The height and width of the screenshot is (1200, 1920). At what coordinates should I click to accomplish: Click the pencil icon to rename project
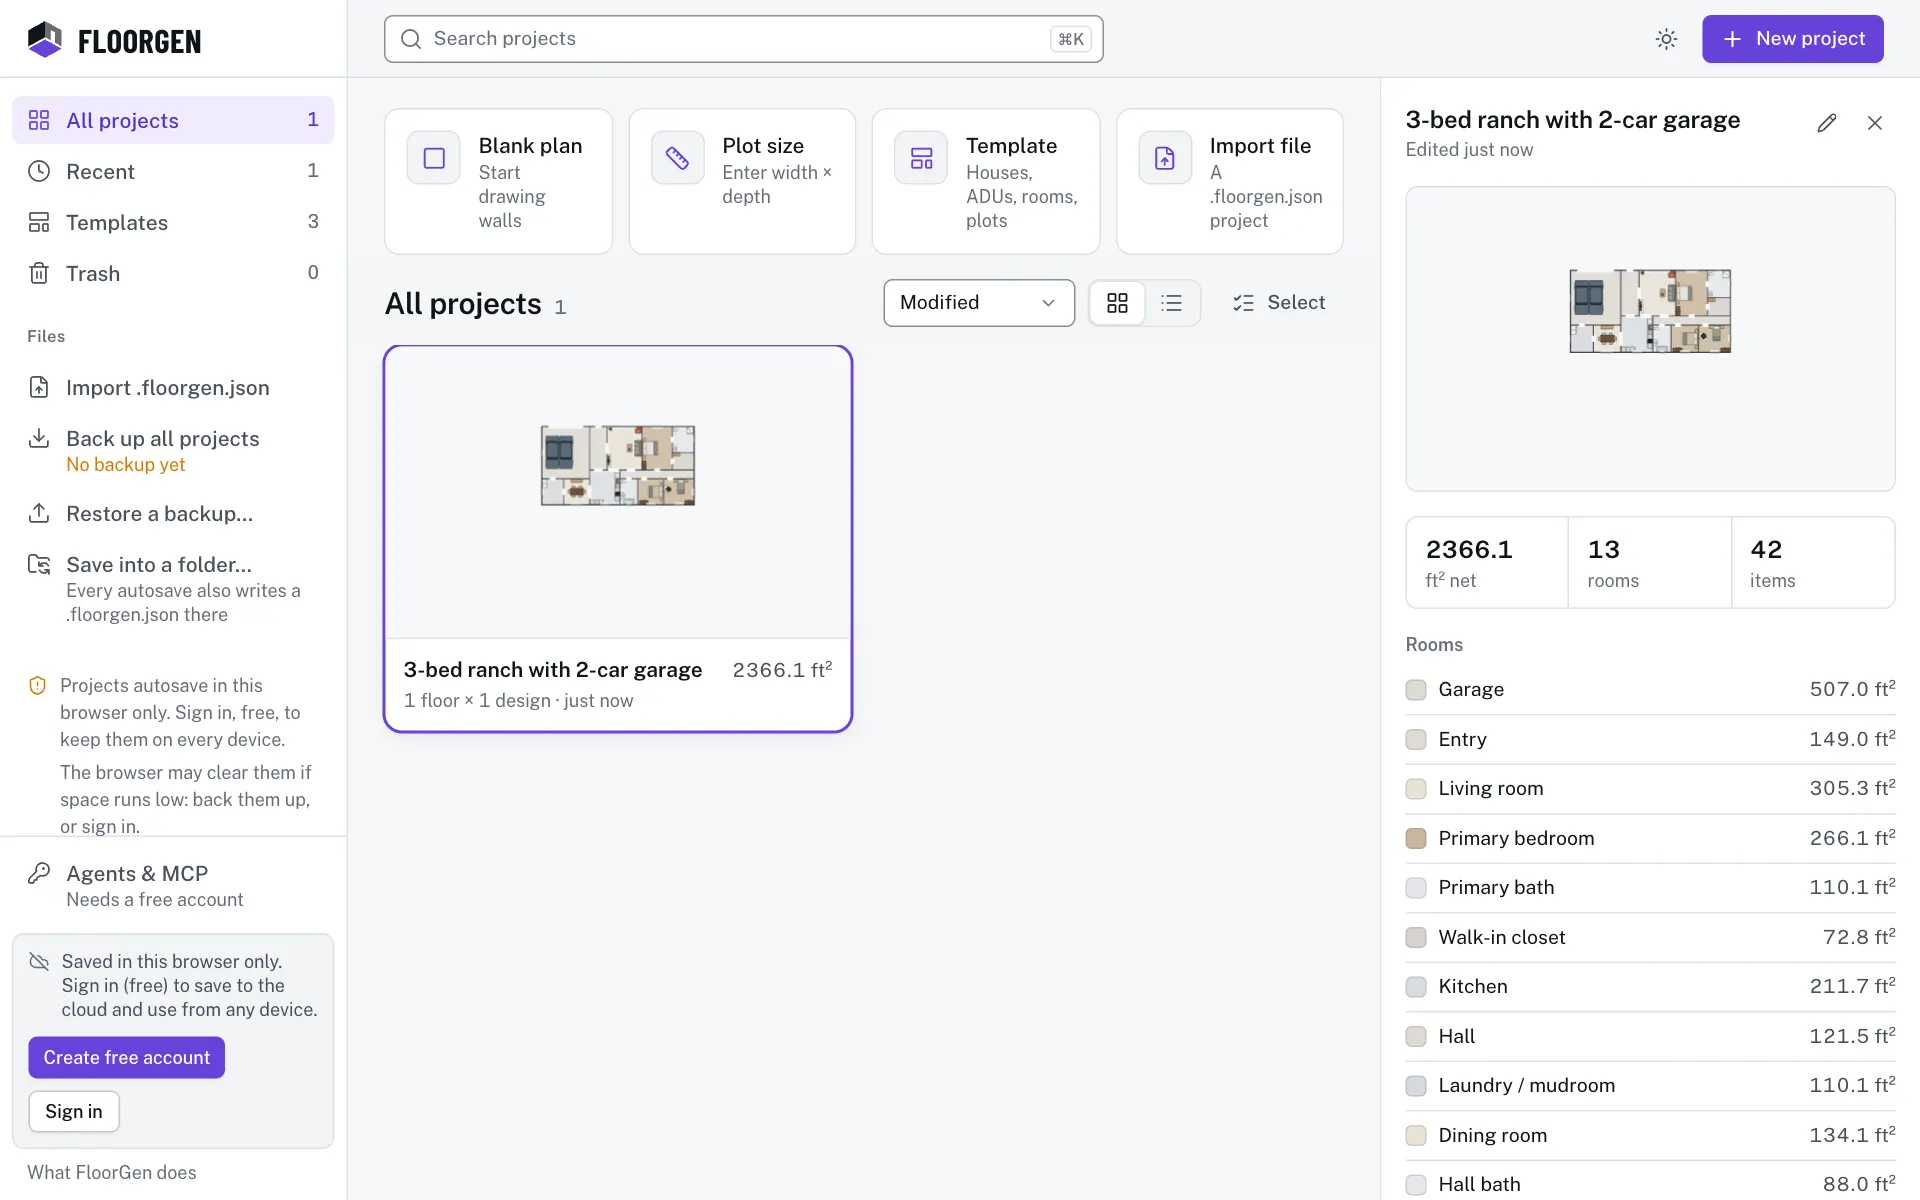tap(1827, 123)
